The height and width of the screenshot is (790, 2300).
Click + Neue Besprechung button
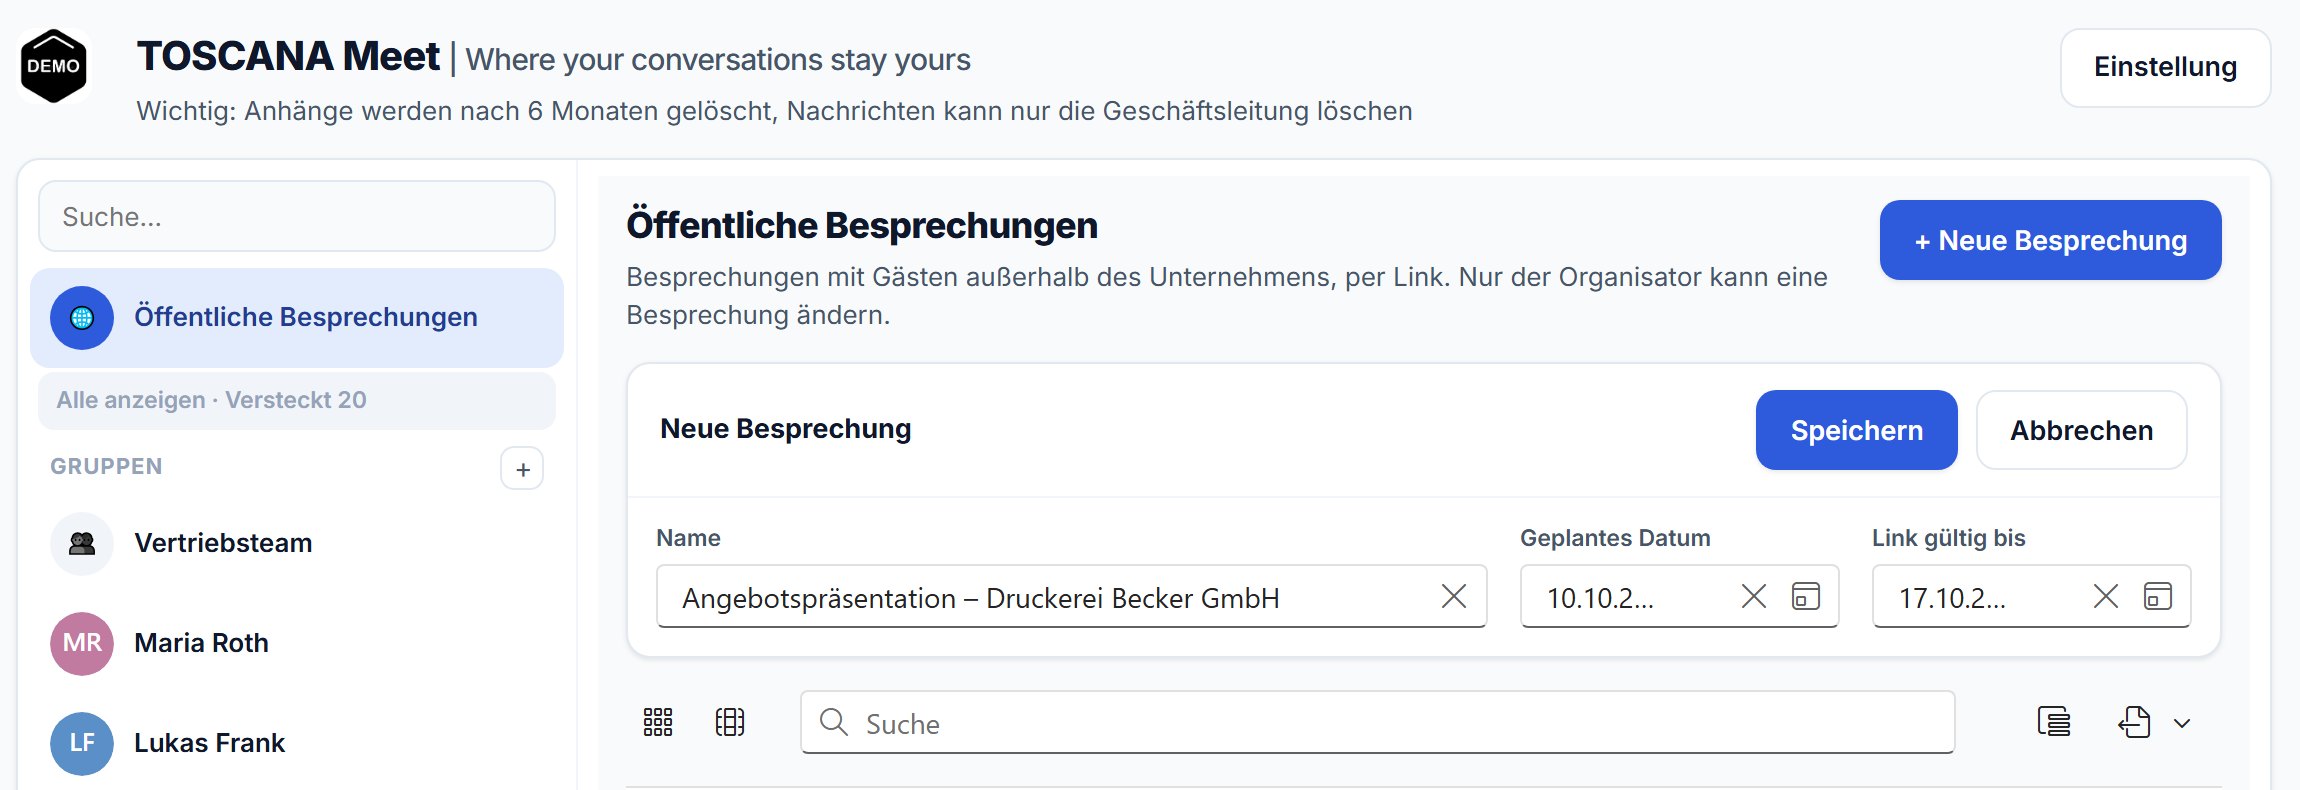[2050, 240]
